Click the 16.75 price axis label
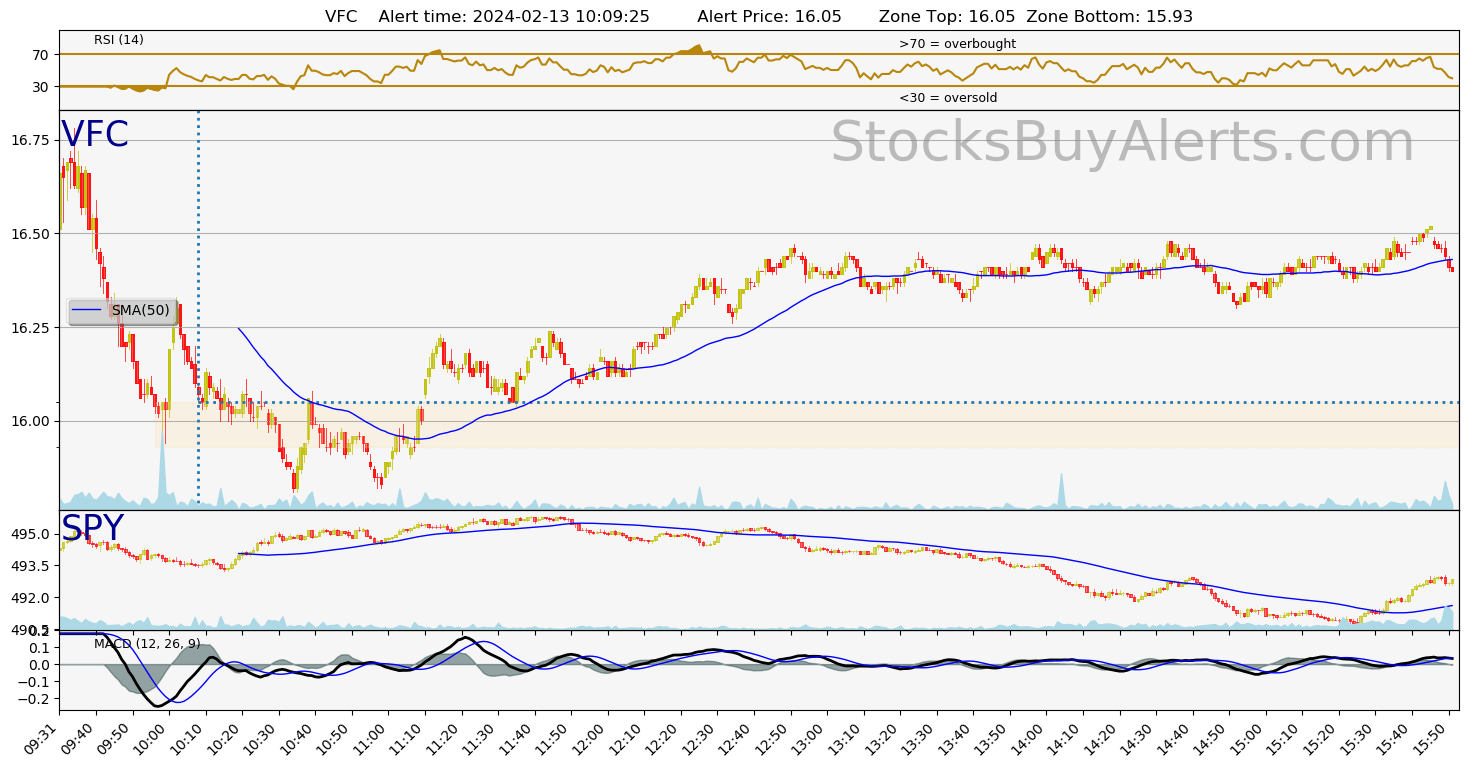 tap(30, 140)
